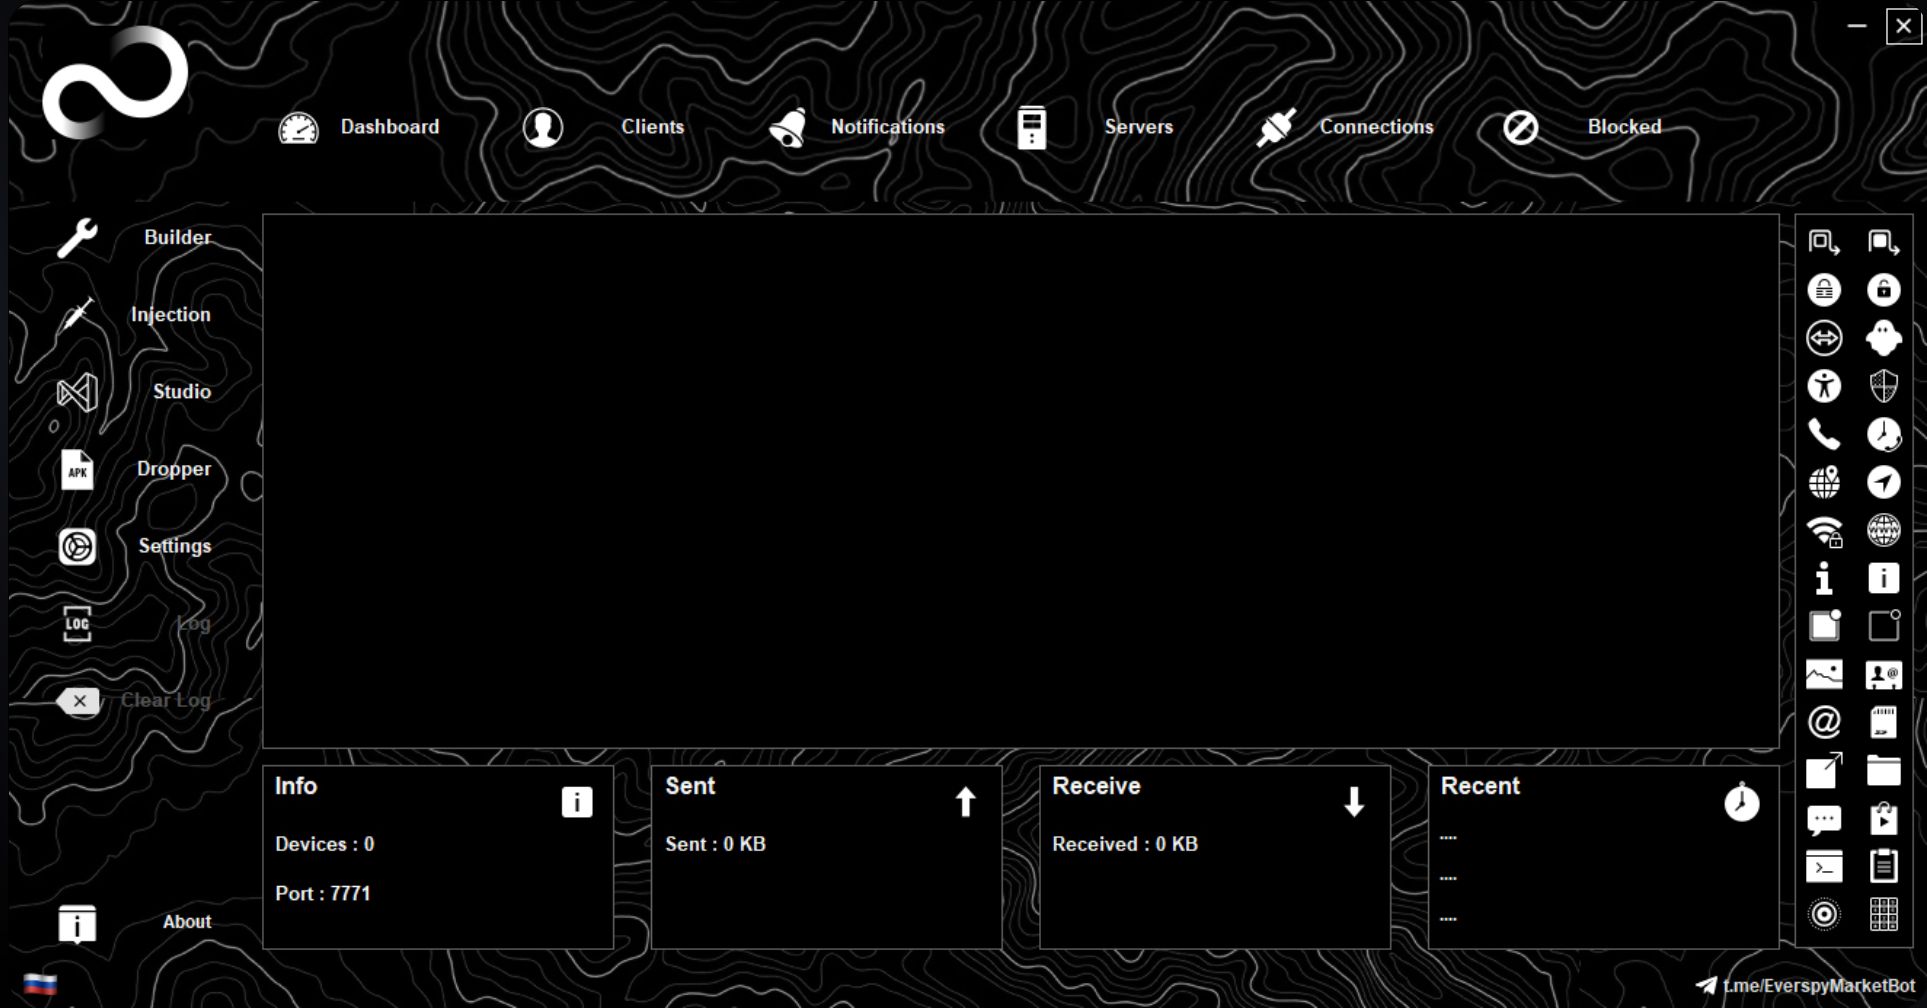1927x1008 pixels.
Task: Click the Studio icon in sidebar
Action: click(x=77, y=392)
